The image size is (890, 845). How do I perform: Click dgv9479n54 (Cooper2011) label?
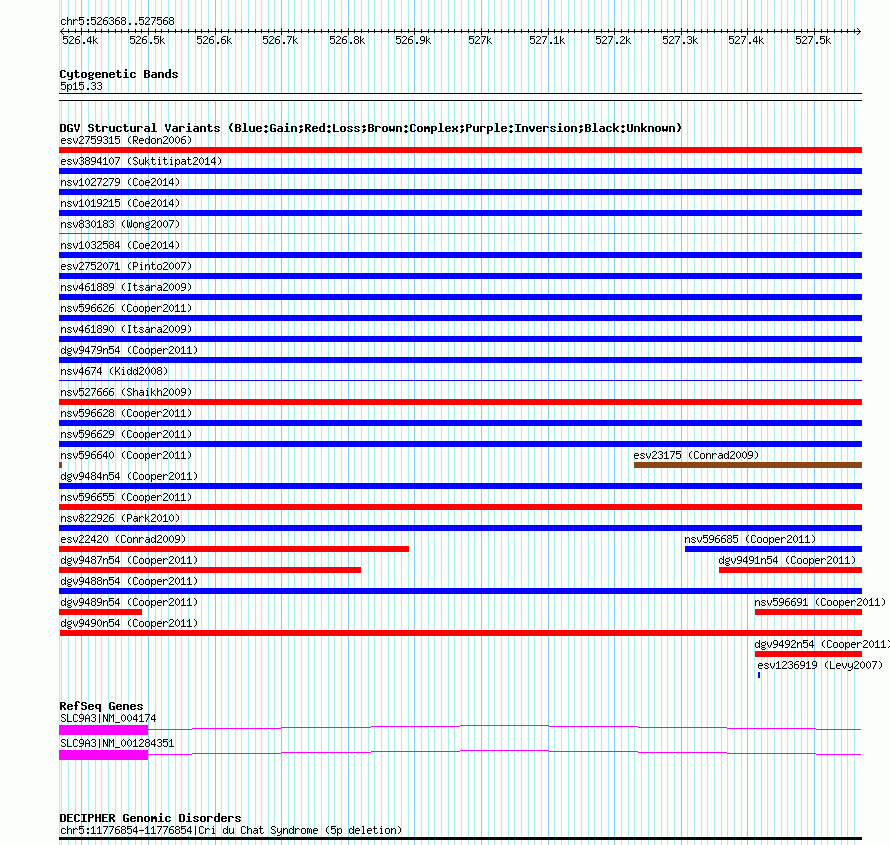tap(129, 350)
